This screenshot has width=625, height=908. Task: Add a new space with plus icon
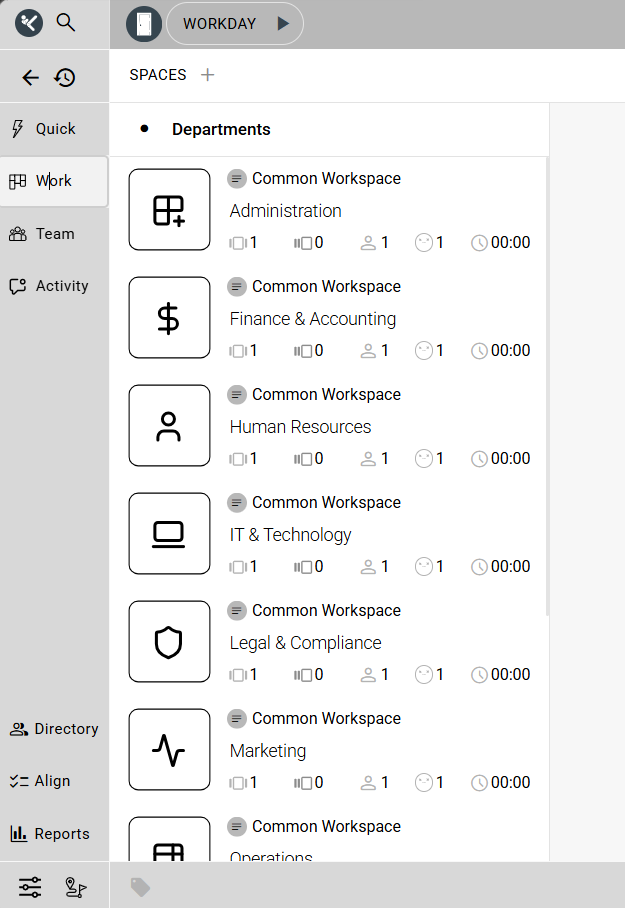click(207, 75)
